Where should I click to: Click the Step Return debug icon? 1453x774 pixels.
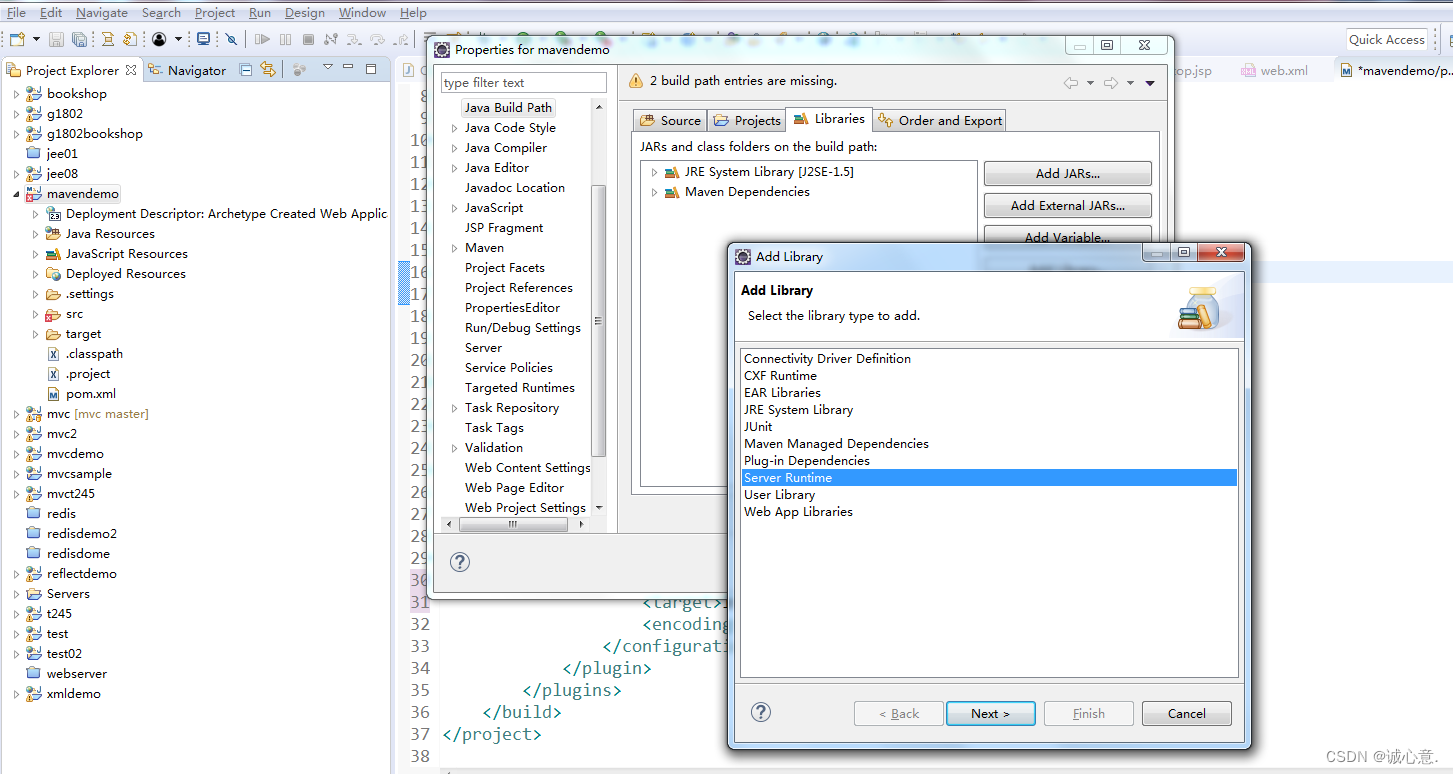400,39
